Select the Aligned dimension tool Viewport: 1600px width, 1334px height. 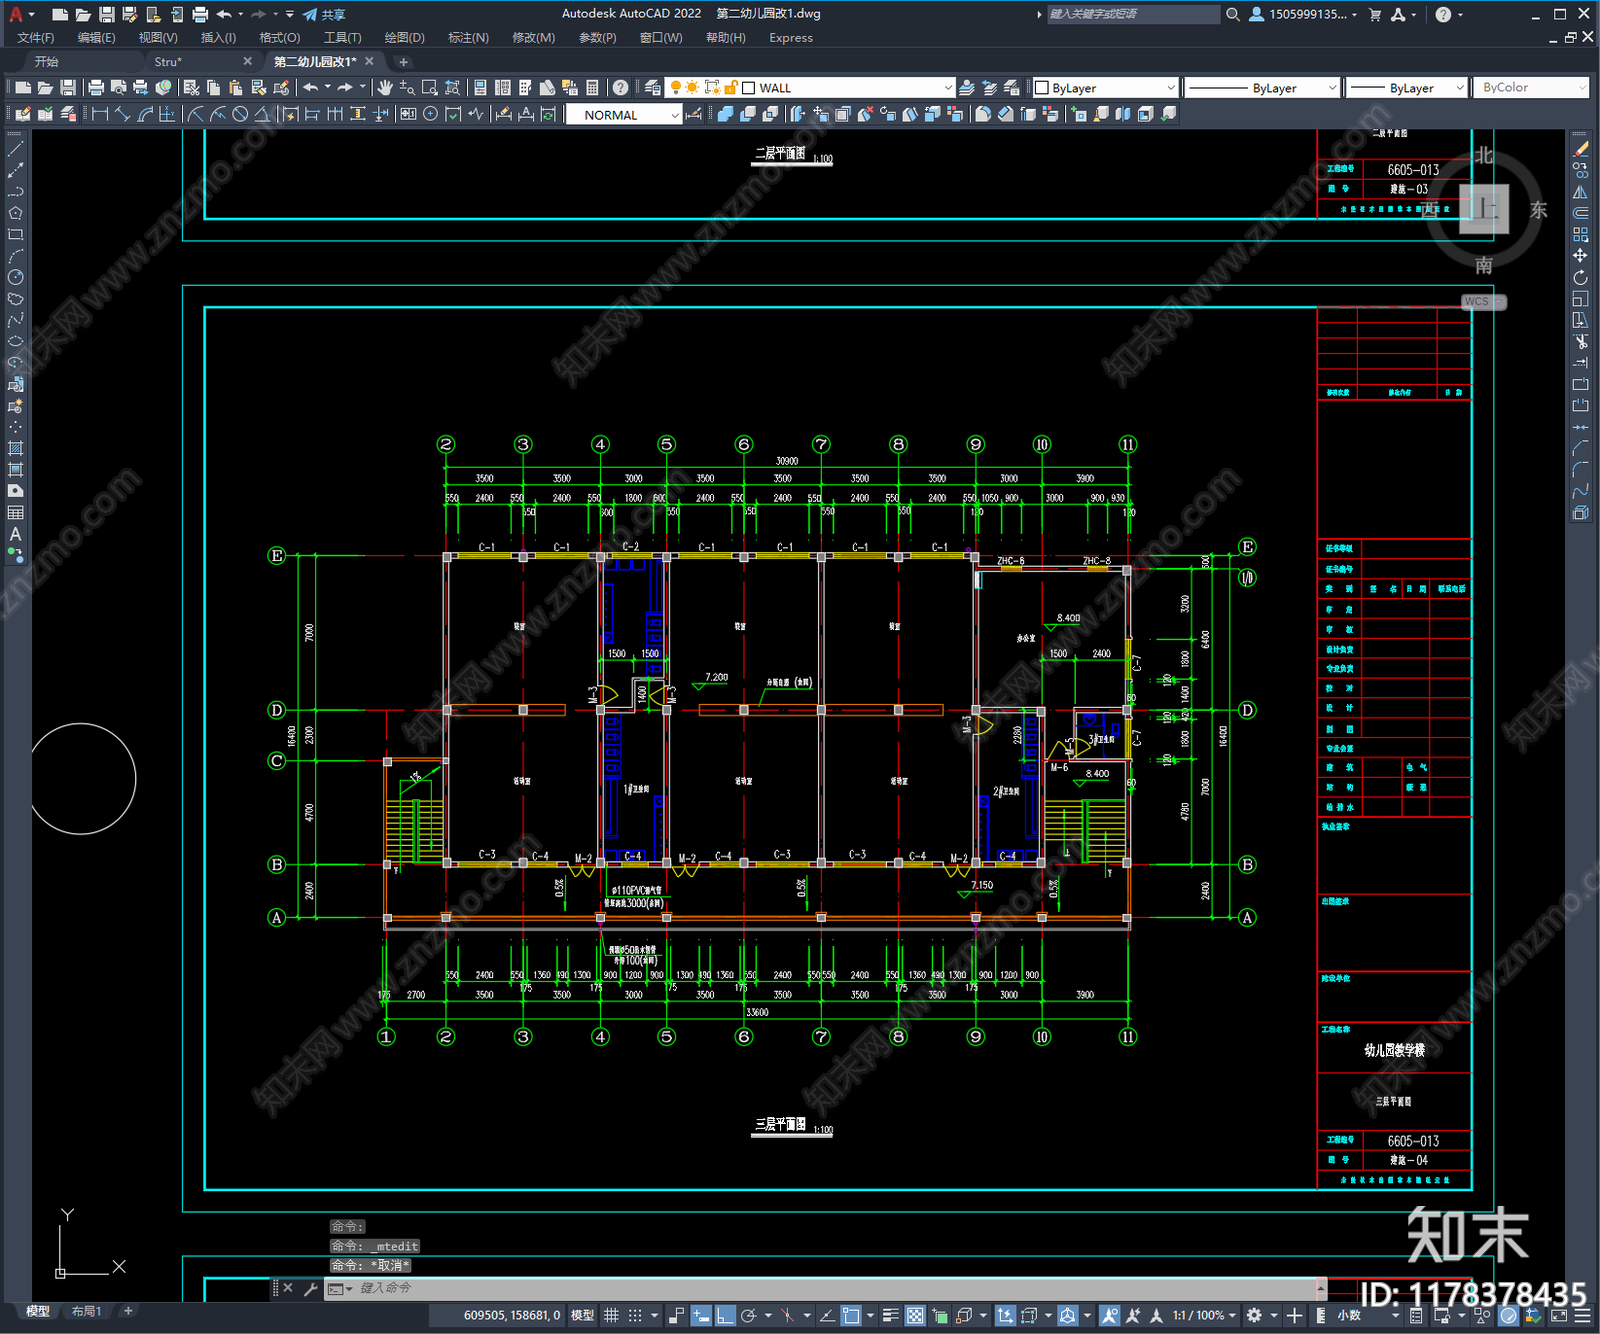pyautogui.click(x=122, y=114)
